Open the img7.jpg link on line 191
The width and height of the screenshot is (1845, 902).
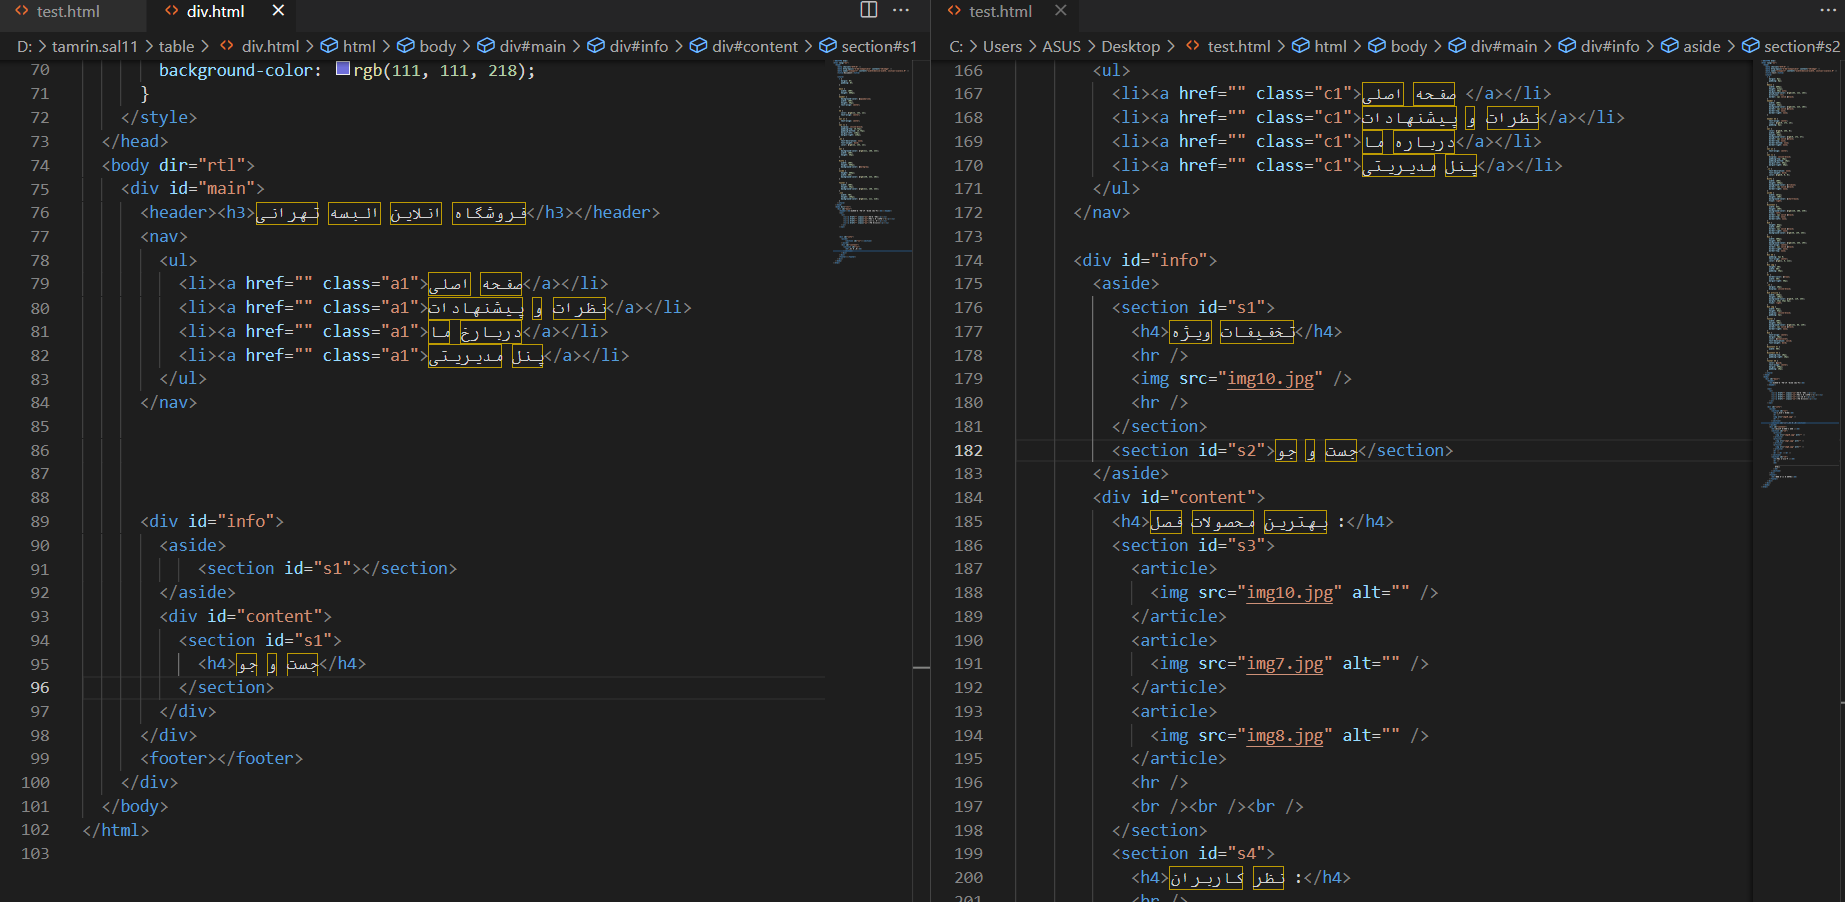pyautogui.click(x=1285, y=664)
